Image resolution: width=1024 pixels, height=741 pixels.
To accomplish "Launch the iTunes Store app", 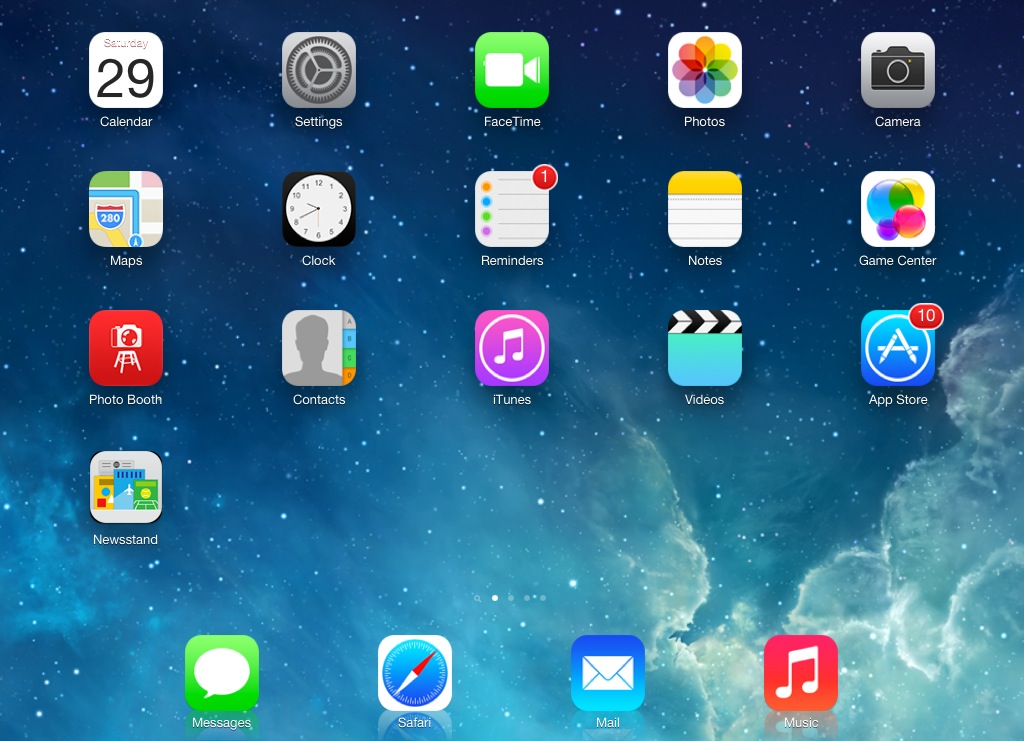I will pyautogui.click(x=512, y=348).
